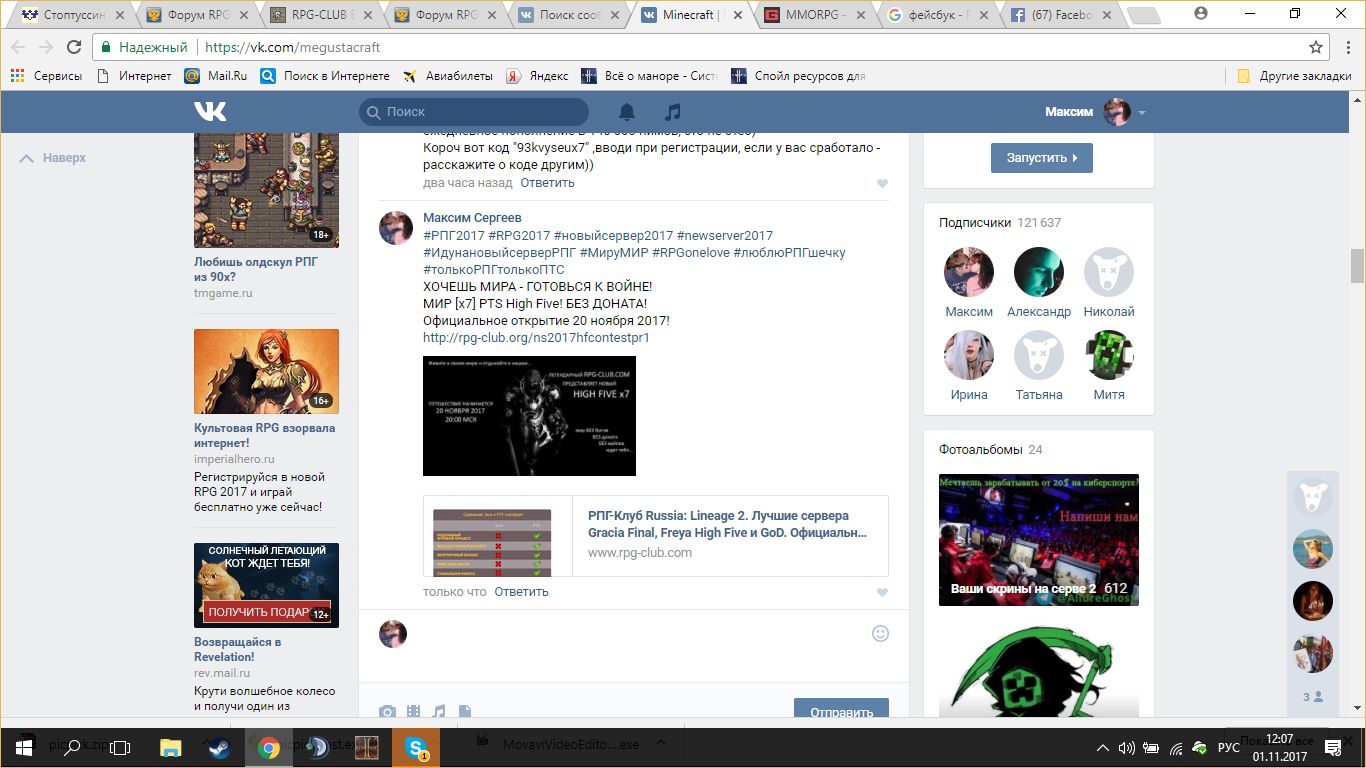
Task: Open Ваши скрины на серве 2 album
Action: pos(1039,540)
